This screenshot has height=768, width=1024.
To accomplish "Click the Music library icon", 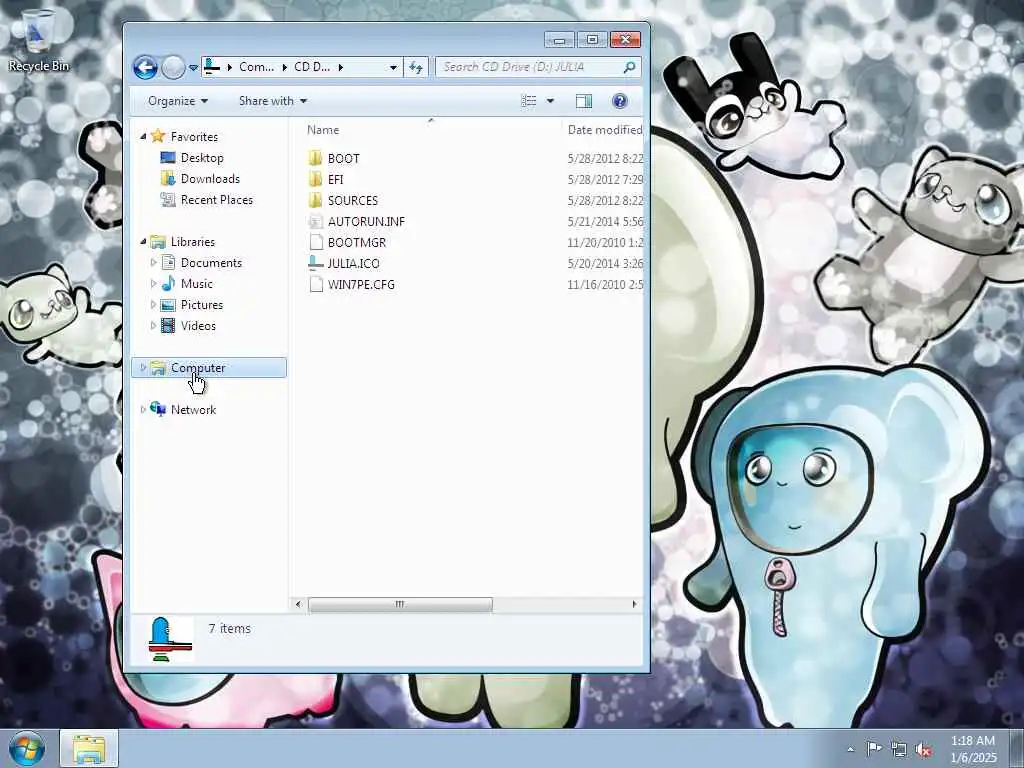I will 168,283.
